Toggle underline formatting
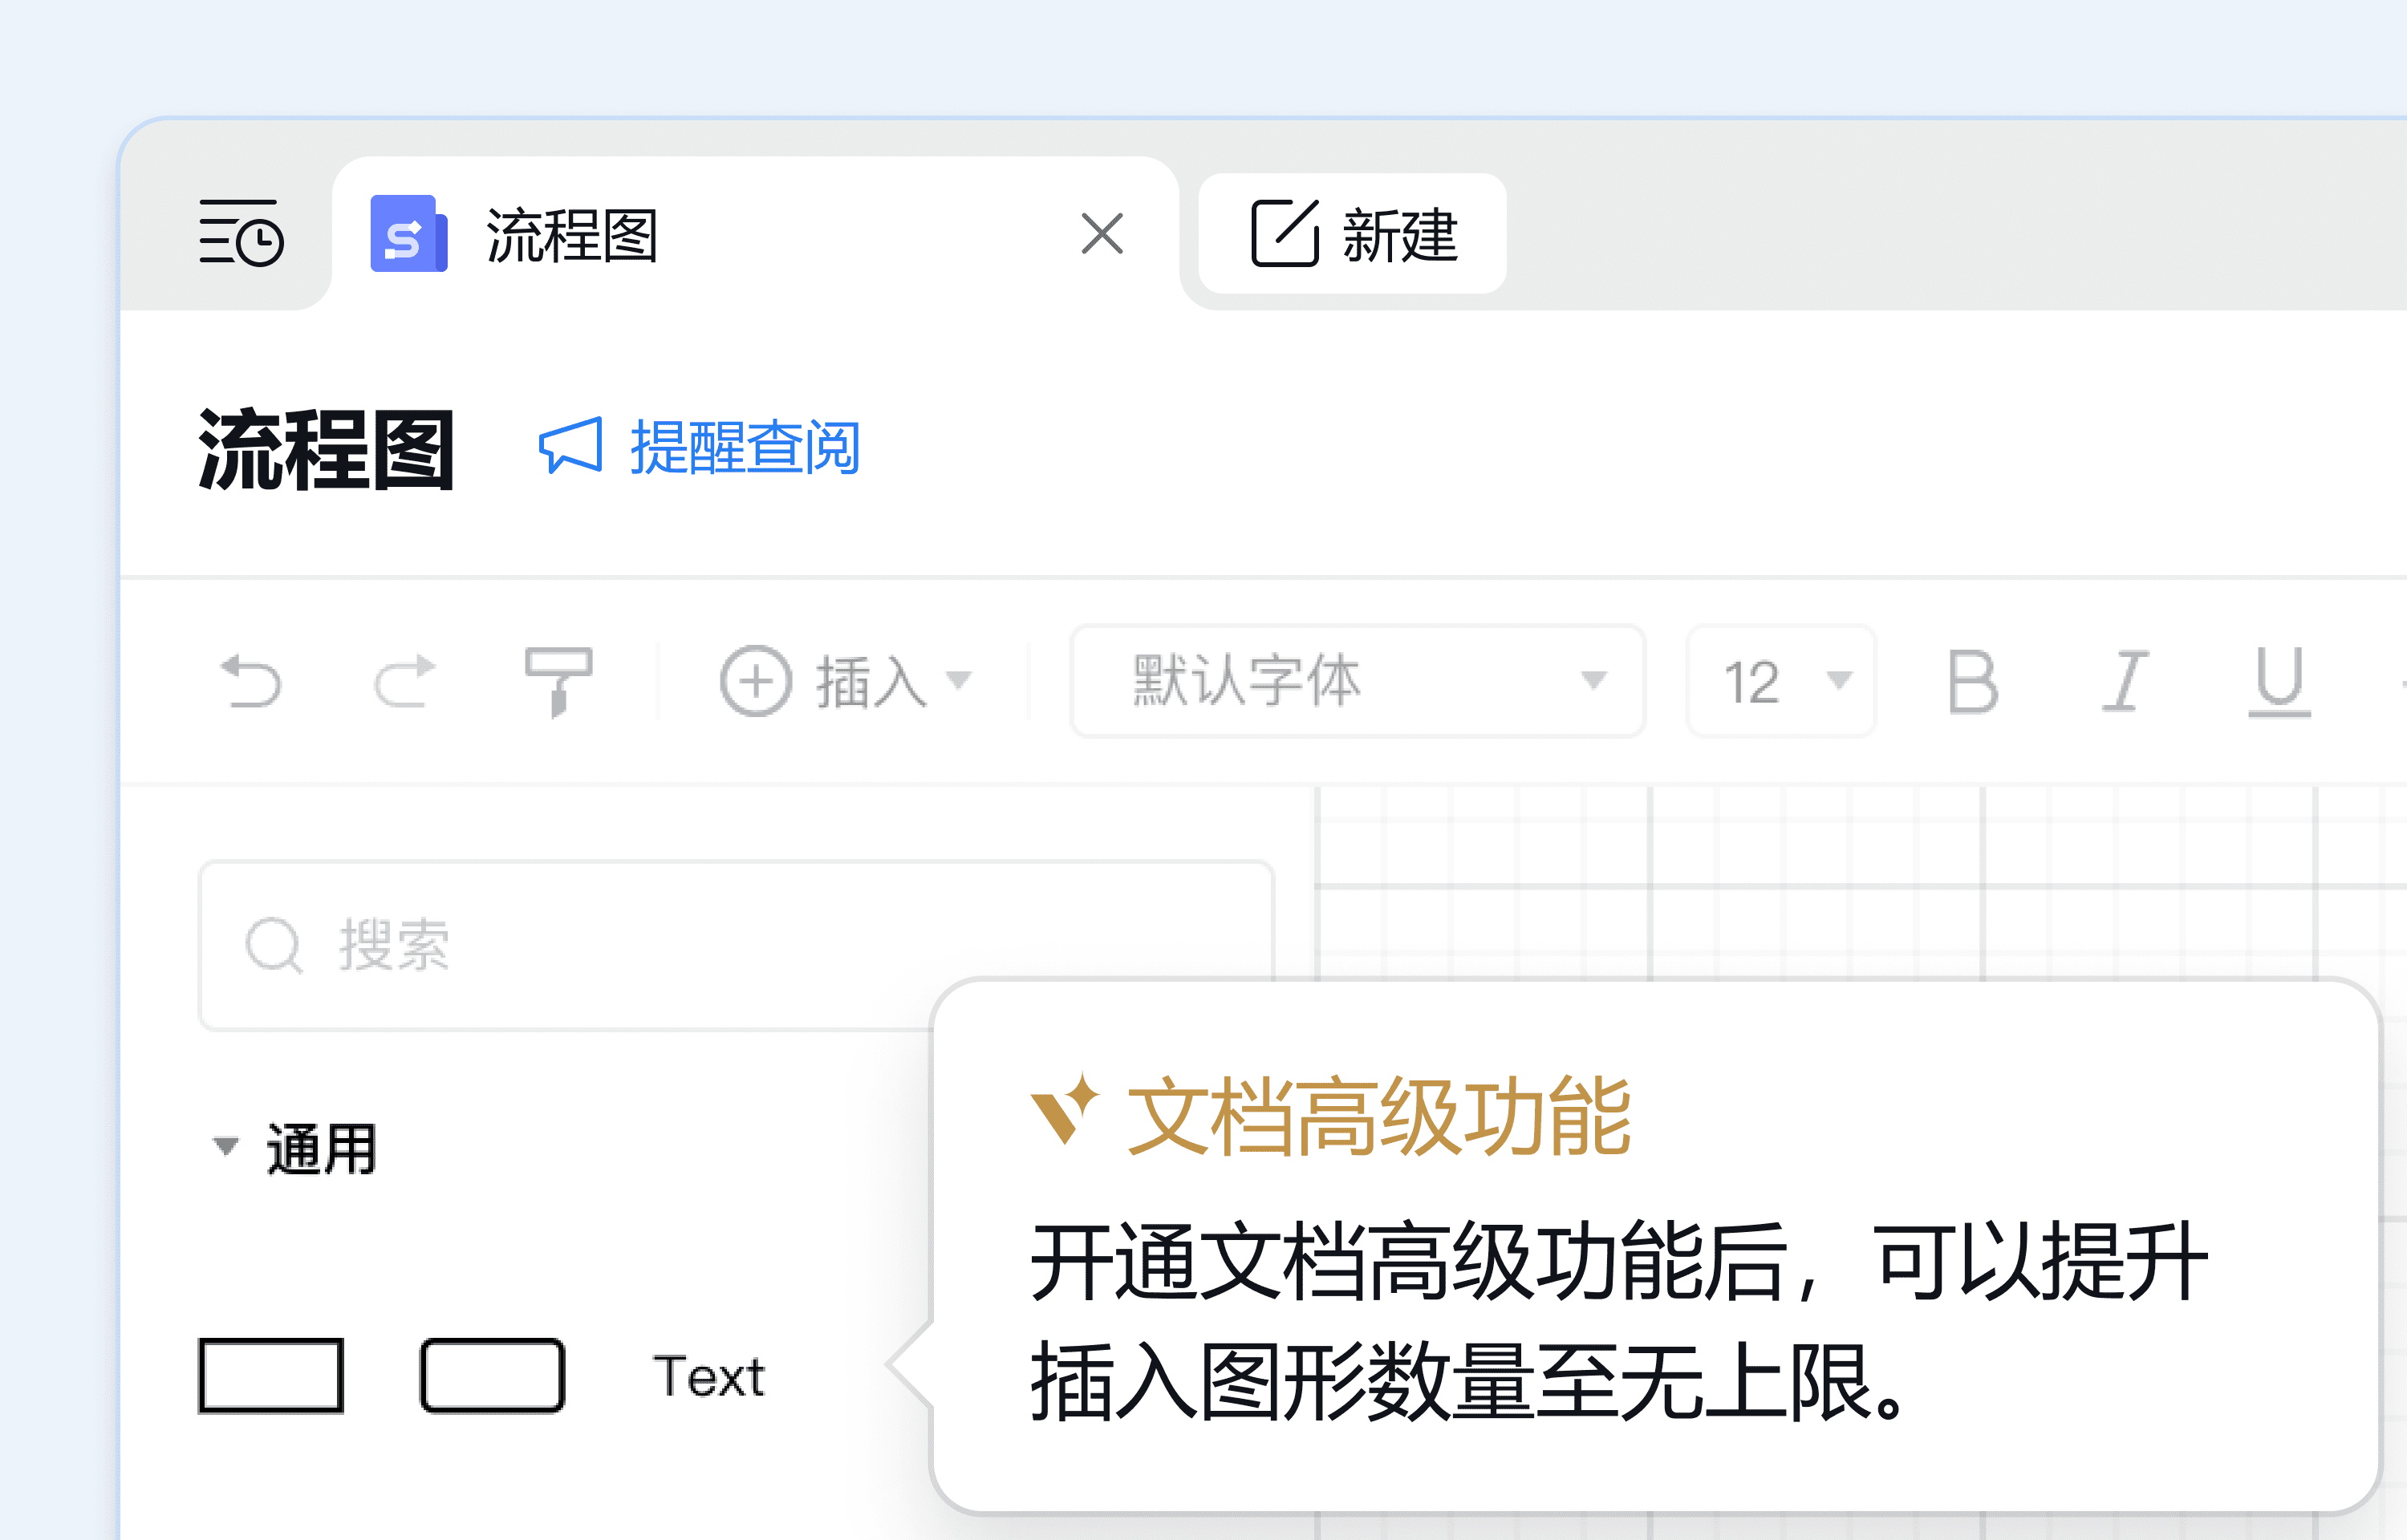2407x1540 pixels. [x=2279, y=682]
